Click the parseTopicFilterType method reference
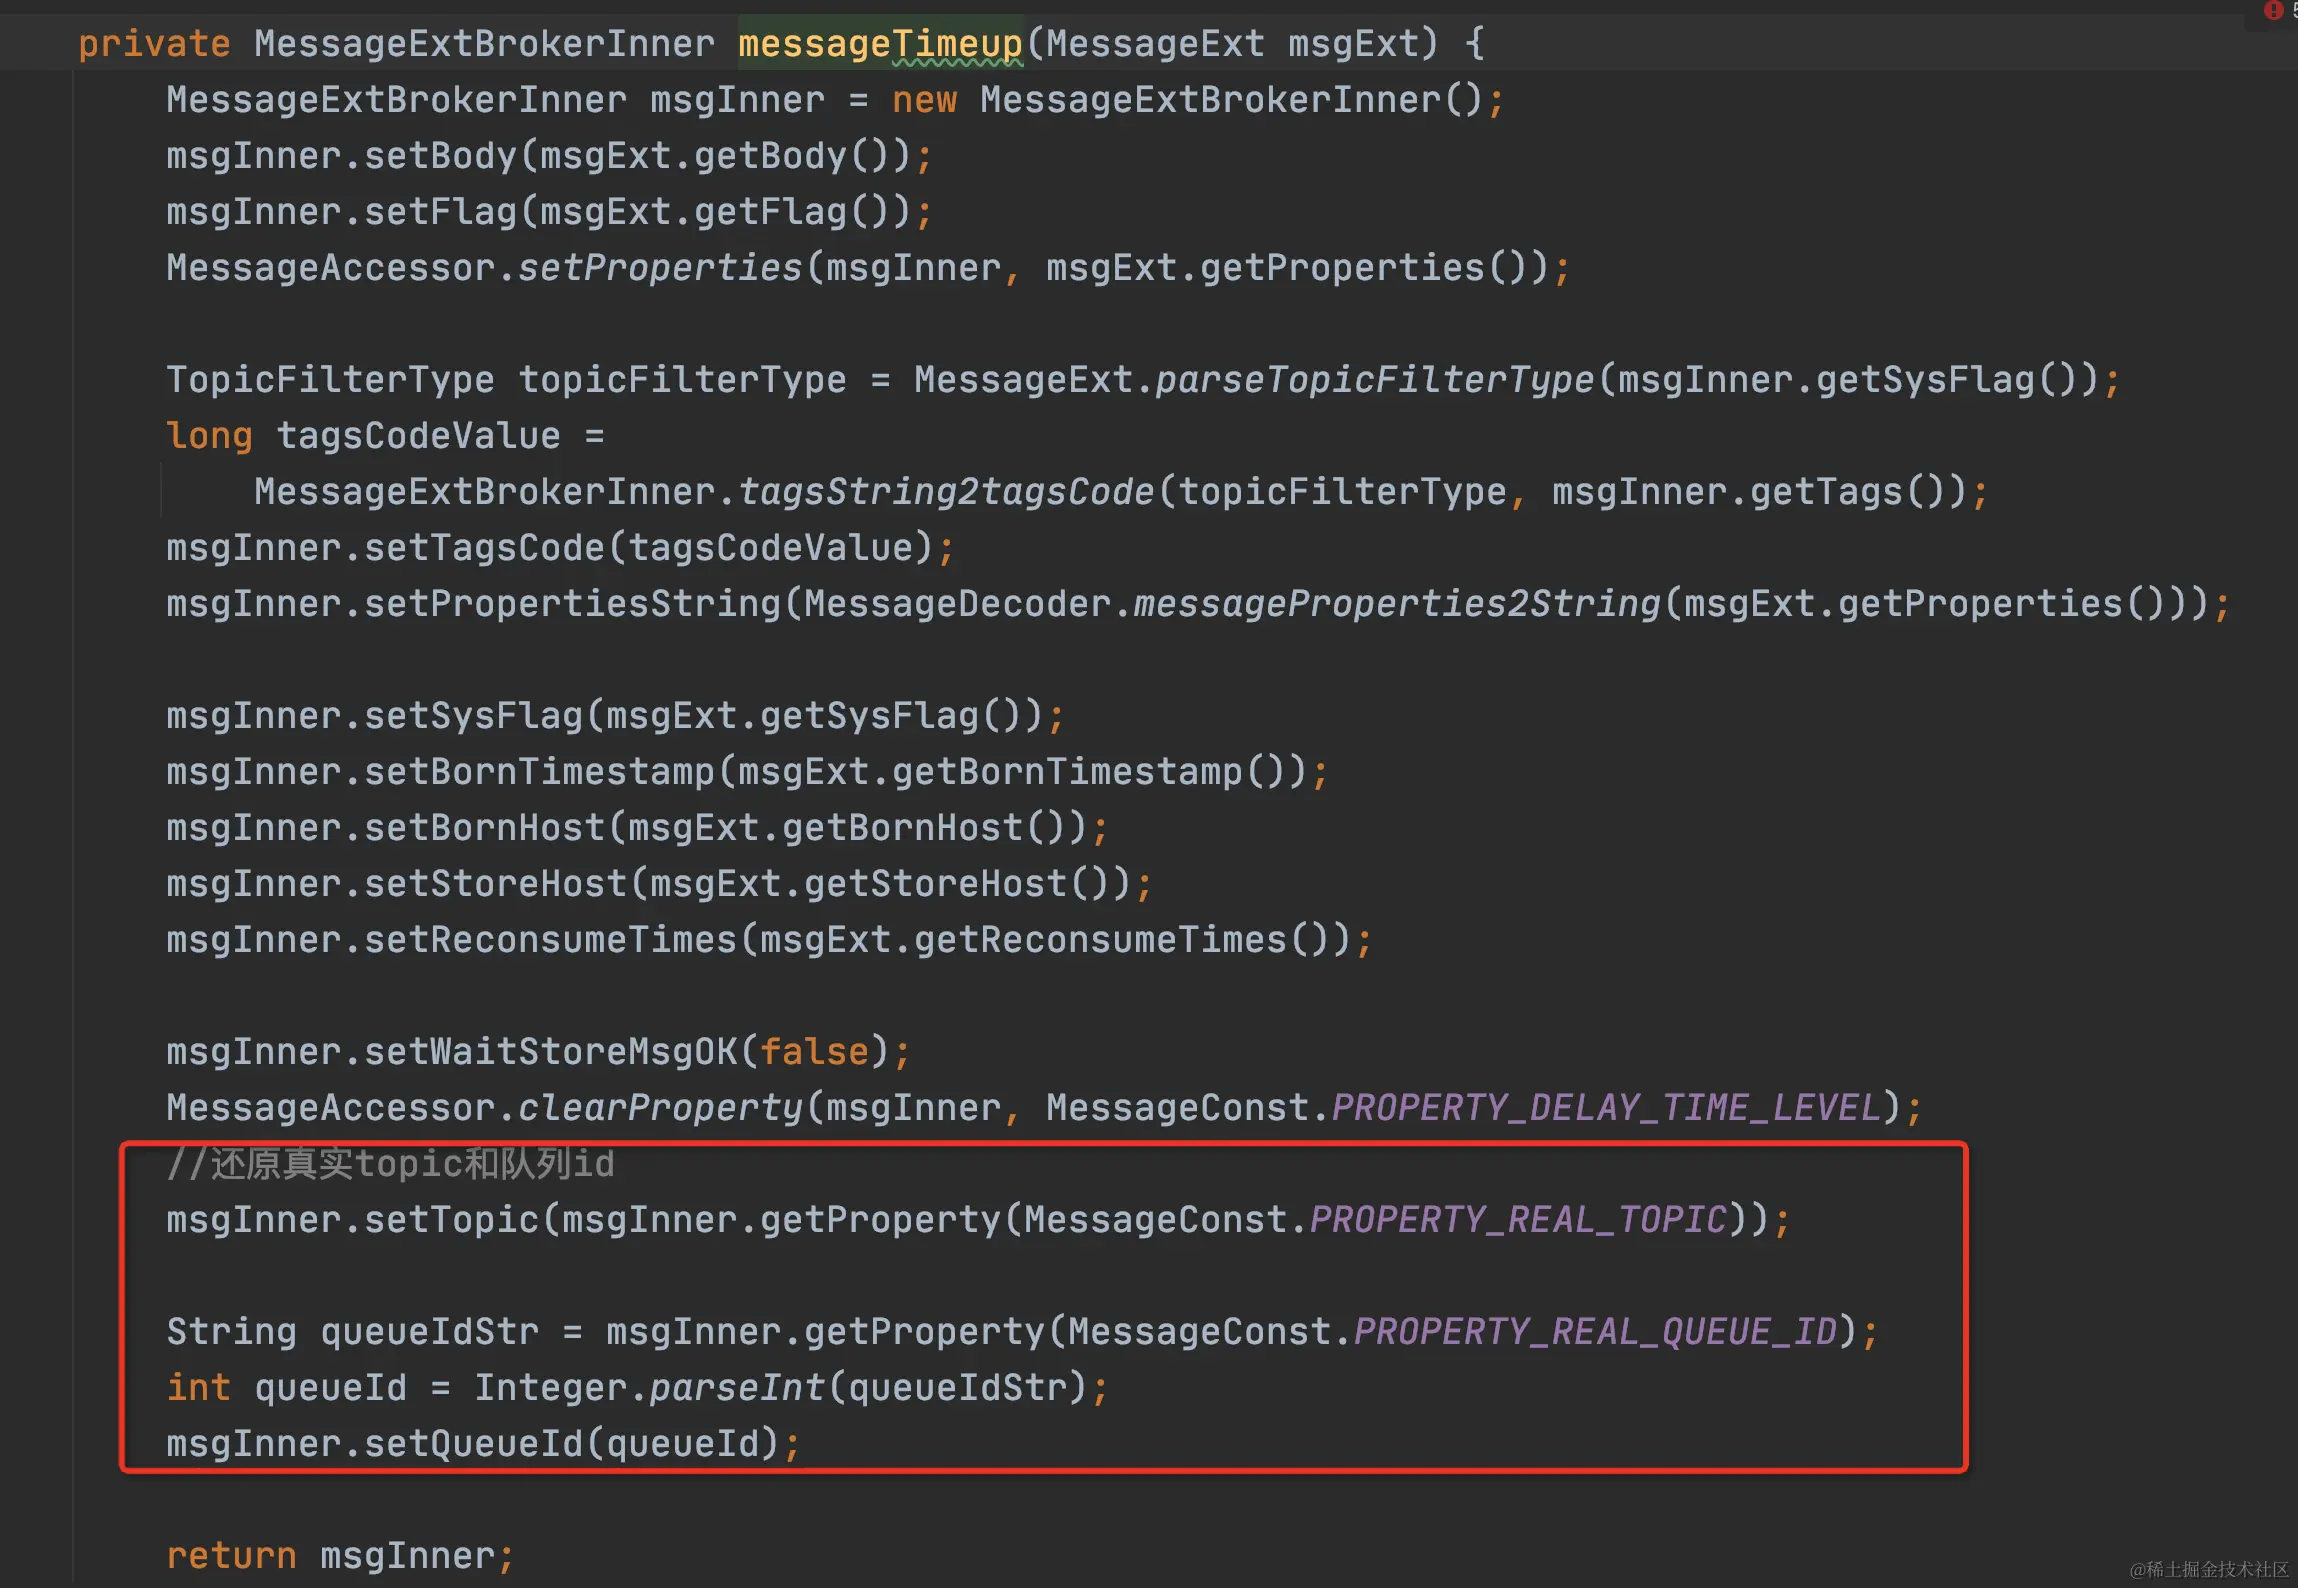The image size is (2298, 1588). (x=1374, y=380)
